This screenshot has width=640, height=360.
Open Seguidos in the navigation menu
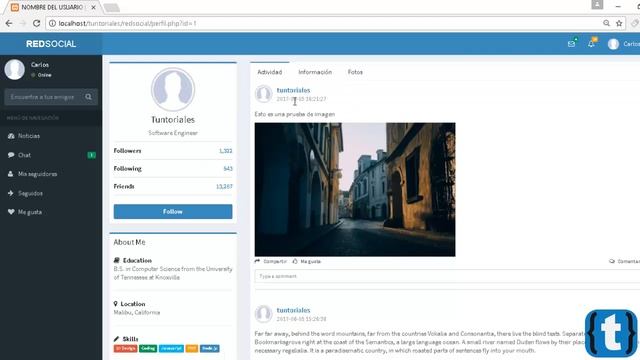[x=51, y=193]
